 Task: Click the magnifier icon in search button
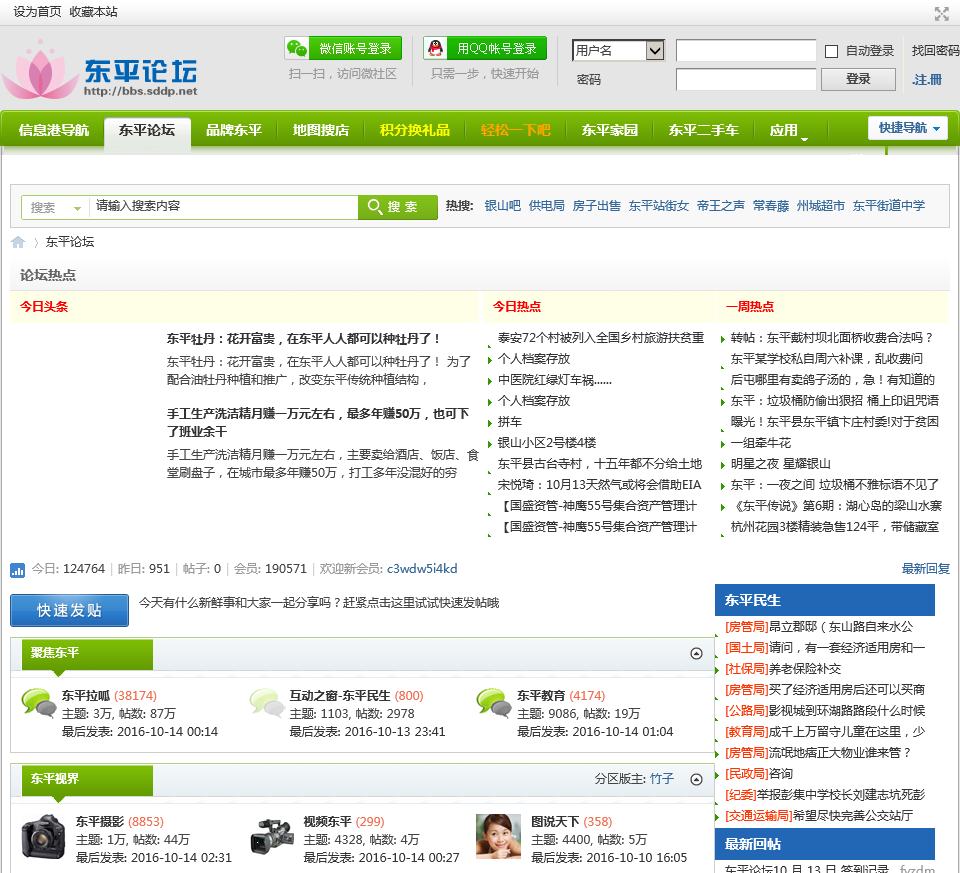375,206
